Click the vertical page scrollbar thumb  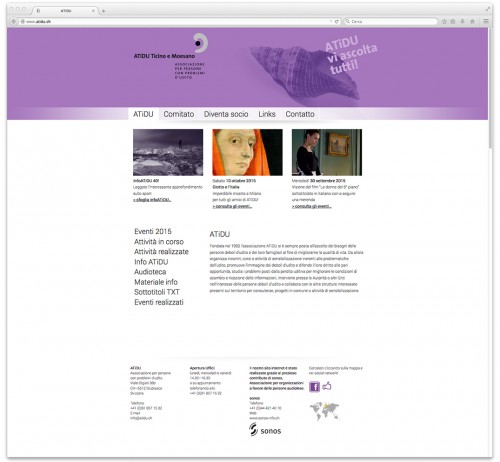(490, 88)
